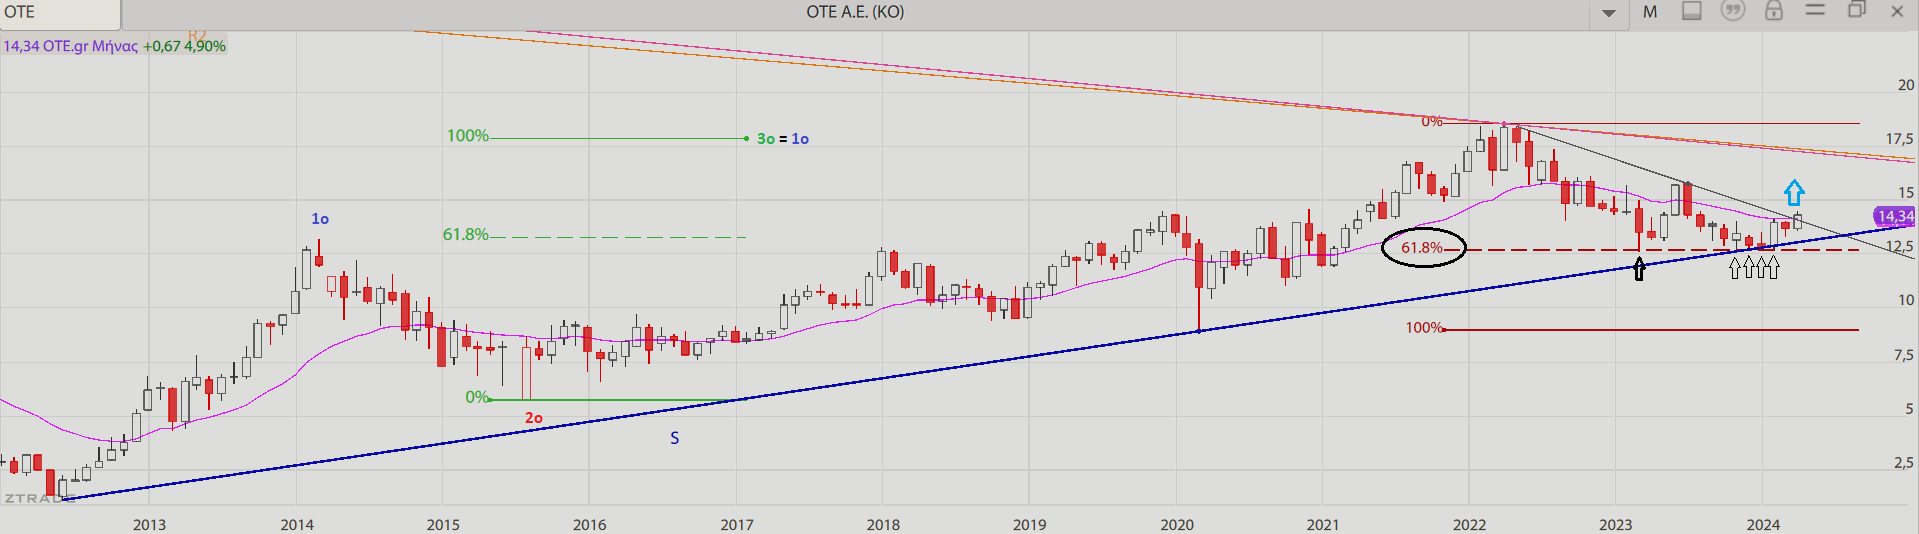Viewport: 1919px width, 534px height.
Task: Select the red 2o wave label
Action: point(534,418)
